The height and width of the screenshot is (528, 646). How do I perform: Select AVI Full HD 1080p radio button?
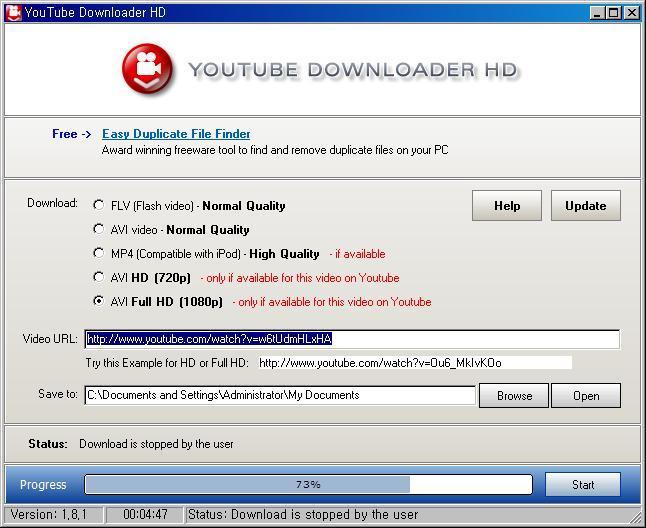98,301
